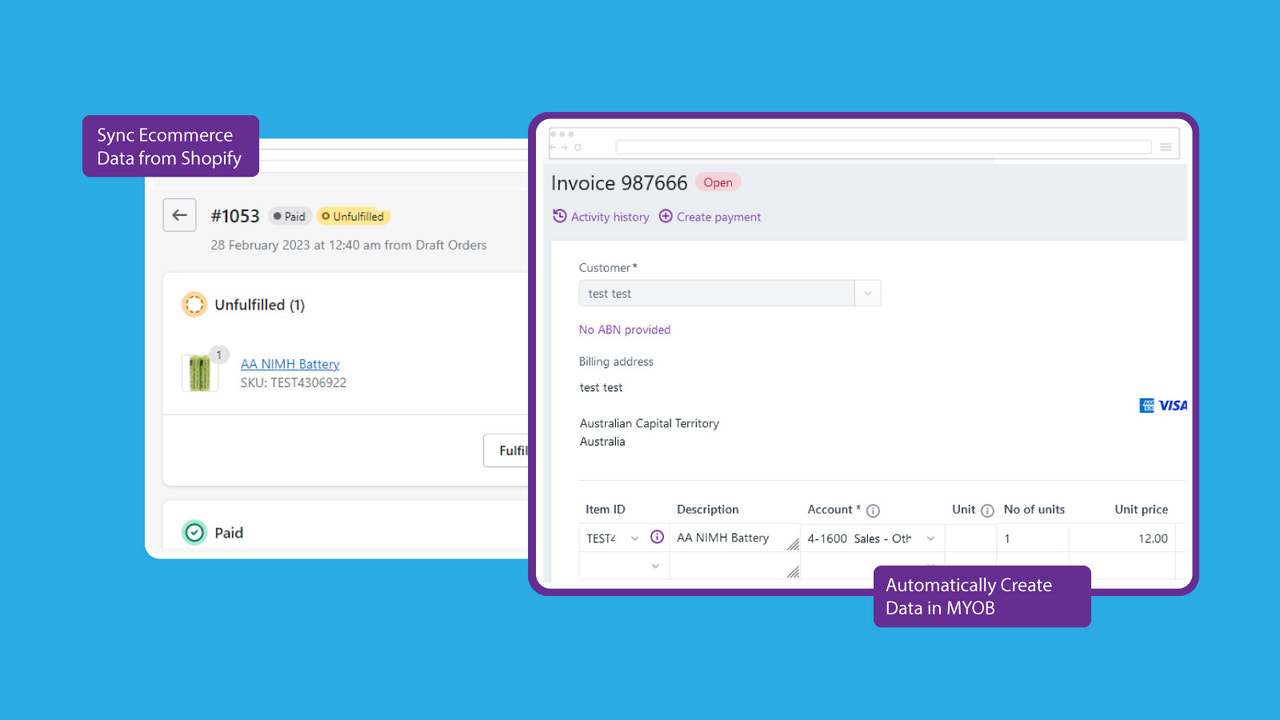Click the empty Description field in second row
Image resolution: width=1280 pixels, height=720 pixels.
(x=735, y=566)
